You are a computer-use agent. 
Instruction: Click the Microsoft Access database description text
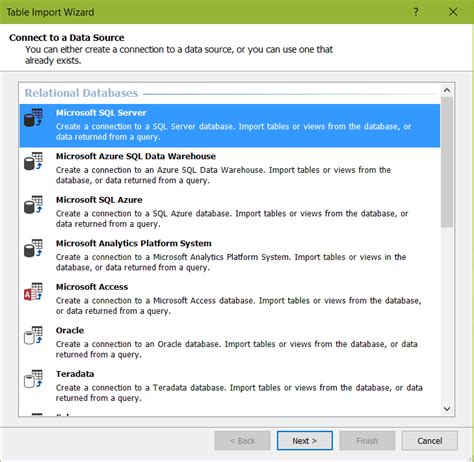click(238, 306)
